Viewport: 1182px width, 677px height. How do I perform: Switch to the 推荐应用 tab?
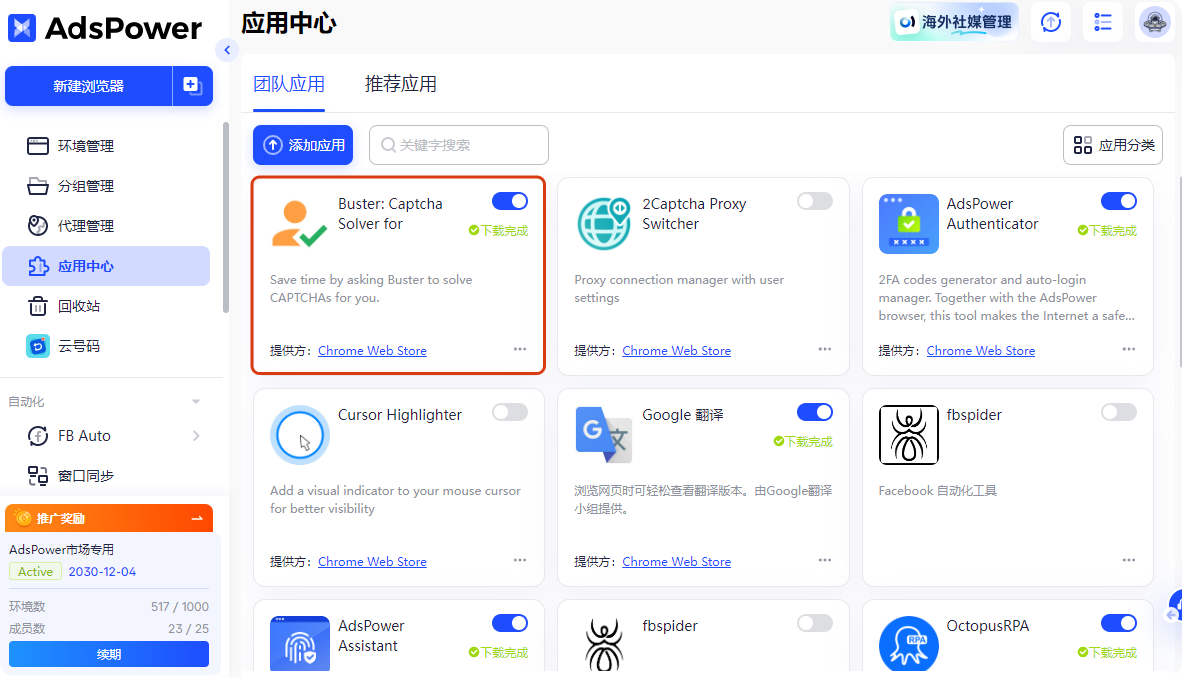click(401, 84)
